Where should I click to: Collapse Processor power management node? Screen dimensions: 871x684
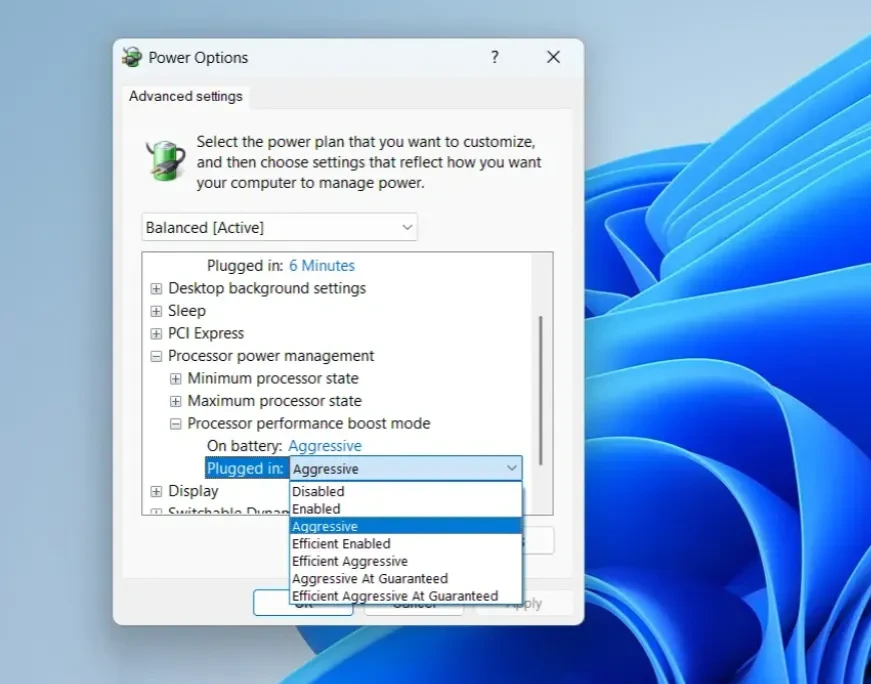[157, 356]
